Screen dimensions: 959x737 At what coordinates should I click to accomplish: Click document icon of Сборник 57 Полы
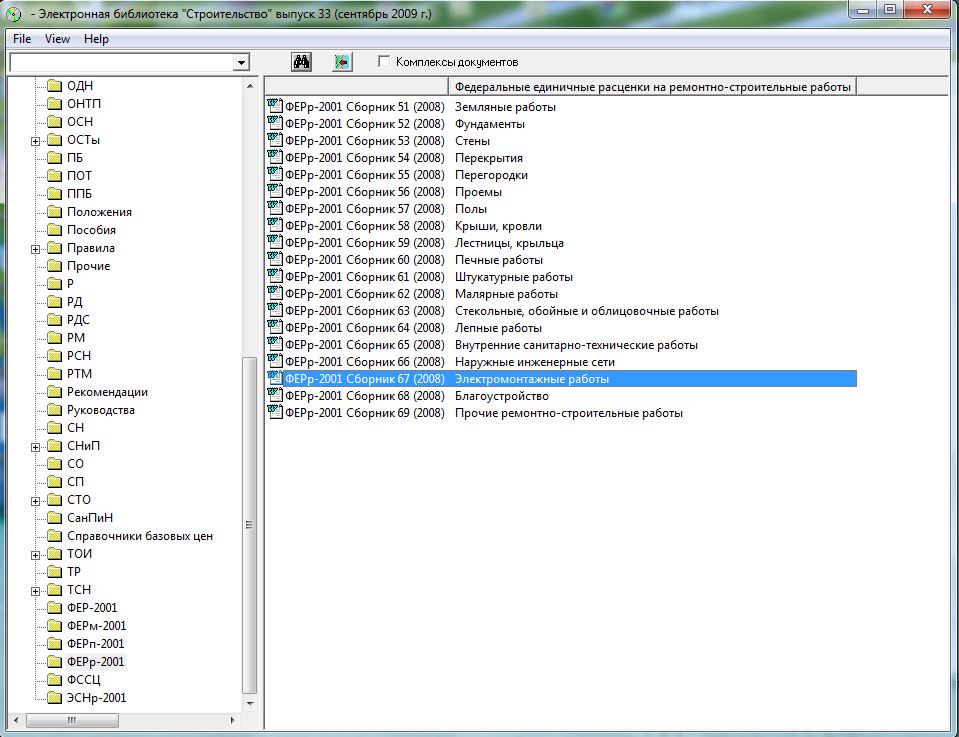[275, 209]
